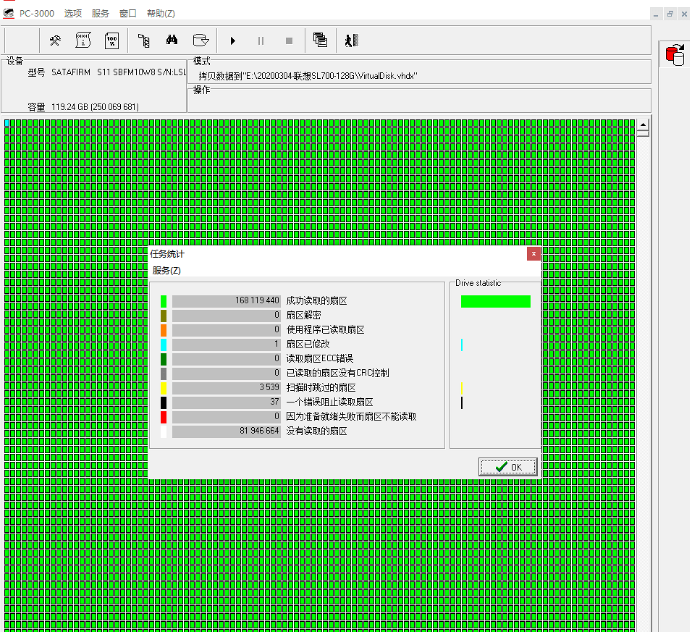
Task: Click the device tree icon in toolbar
Action: pyautogui.click(x=143, y=40)
